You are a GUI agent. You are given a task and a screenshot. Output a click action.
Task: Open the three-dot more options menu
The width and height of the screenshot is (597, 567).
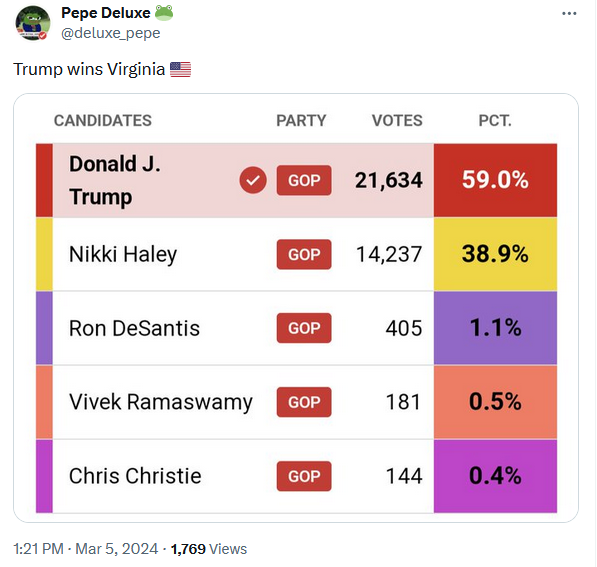pos(569,13)
